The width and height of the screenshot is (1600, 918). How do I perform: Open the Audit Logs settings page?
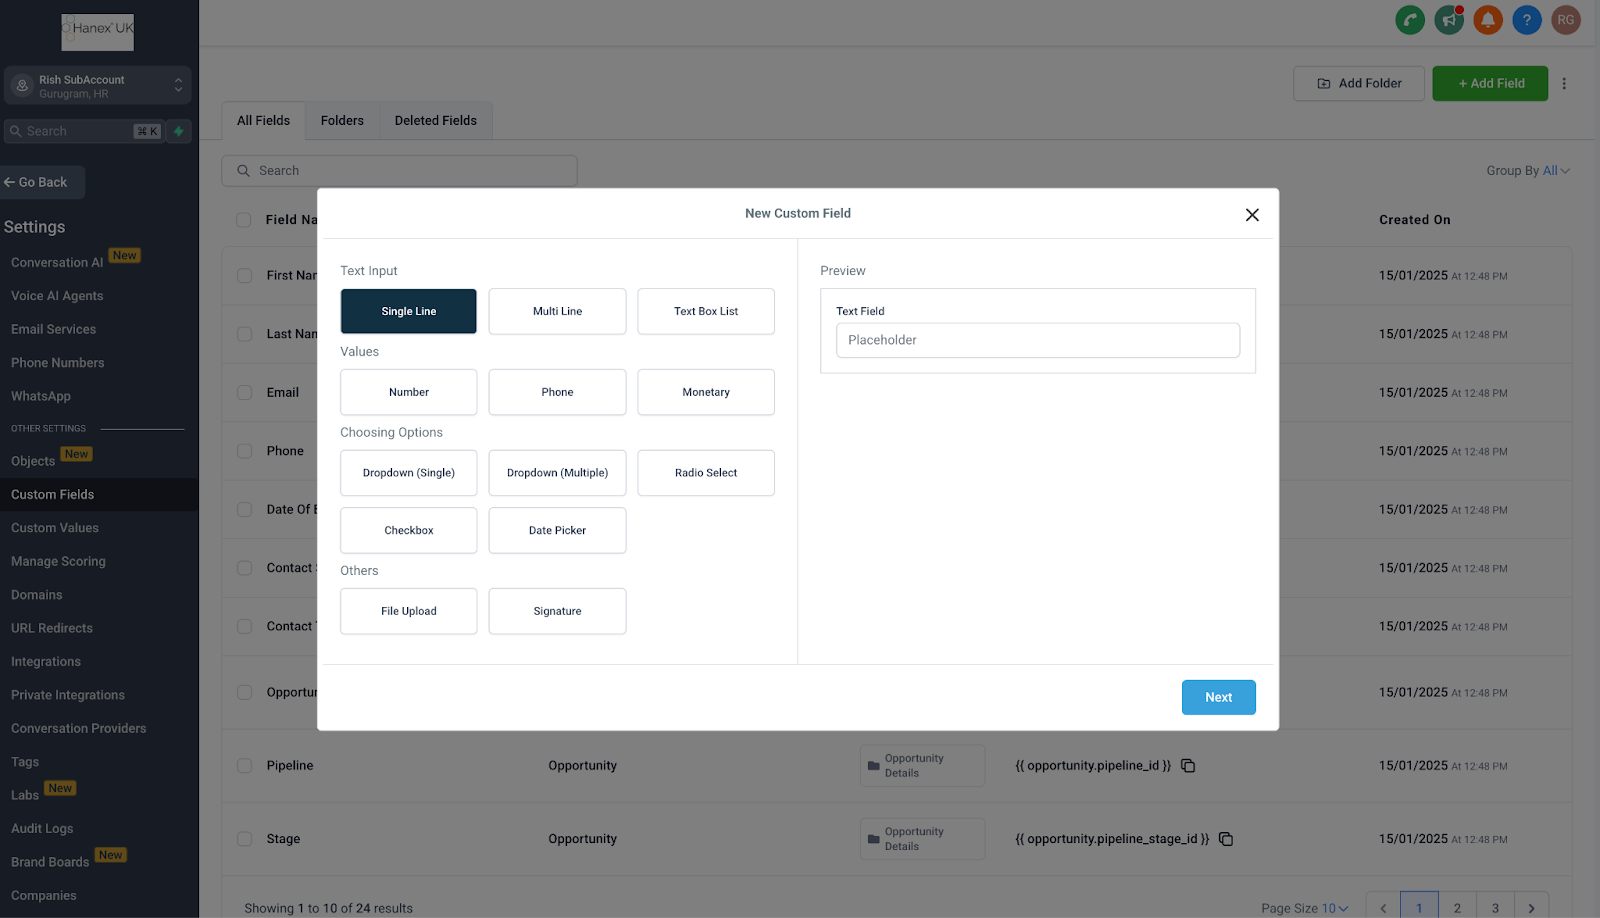(42, 829)
